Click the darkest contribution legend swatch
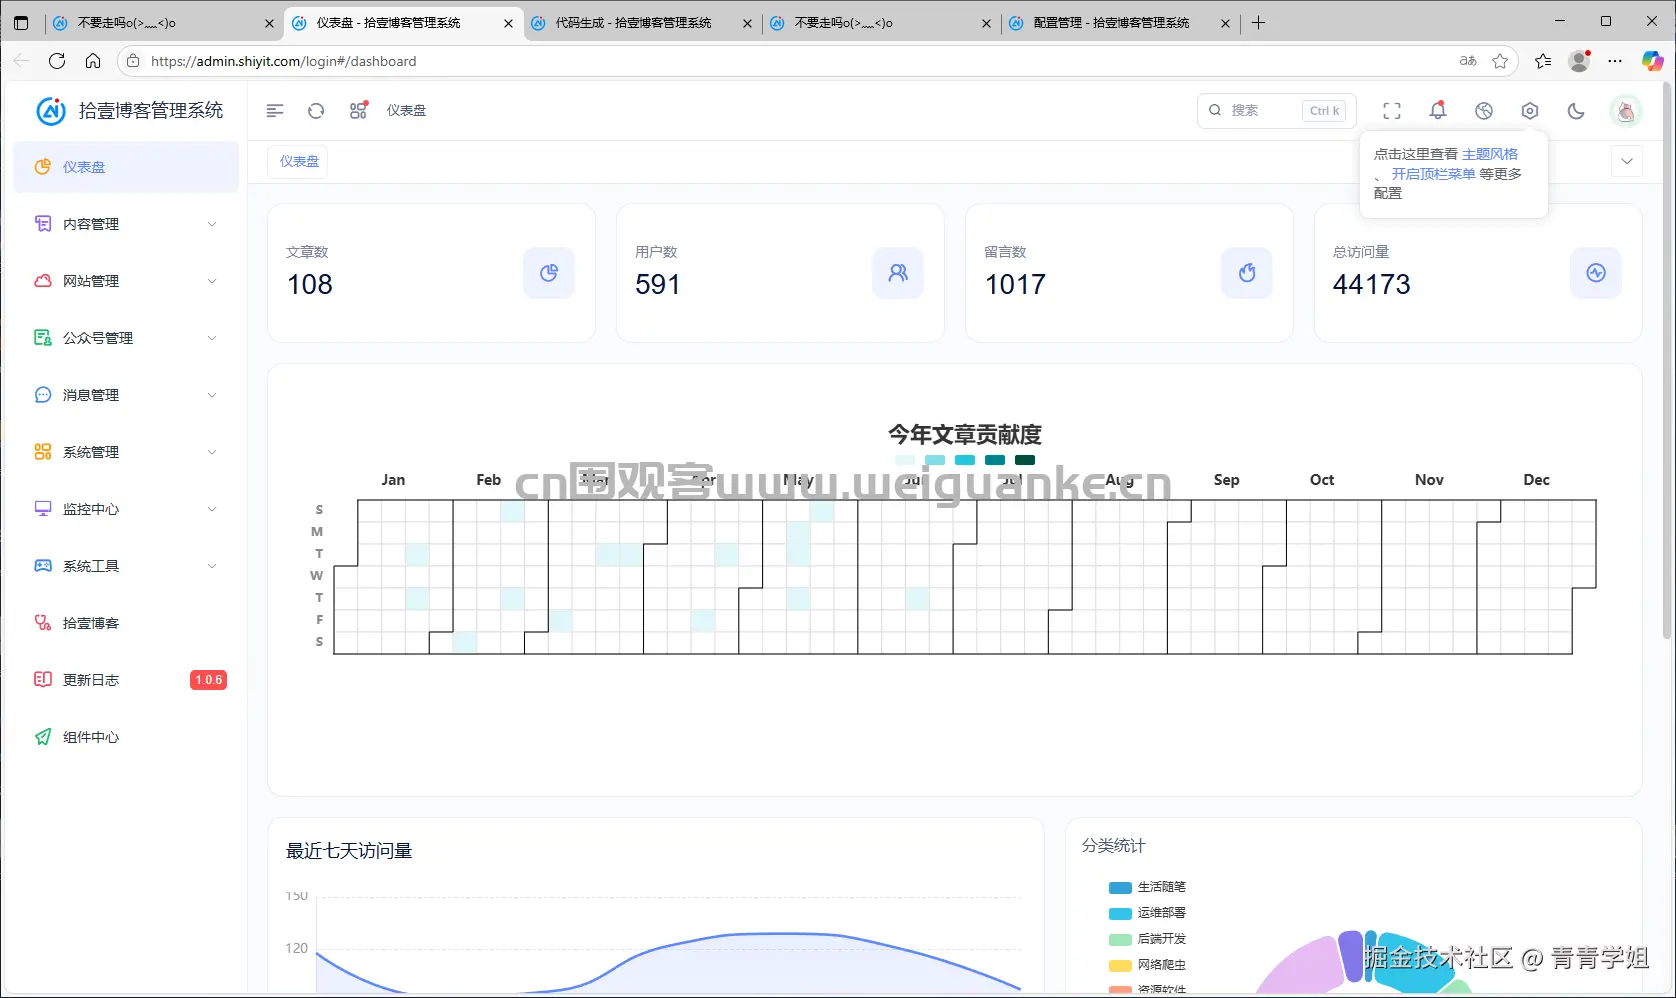The height and width of the screenshot is (998, 1676). coord(1025,460)
